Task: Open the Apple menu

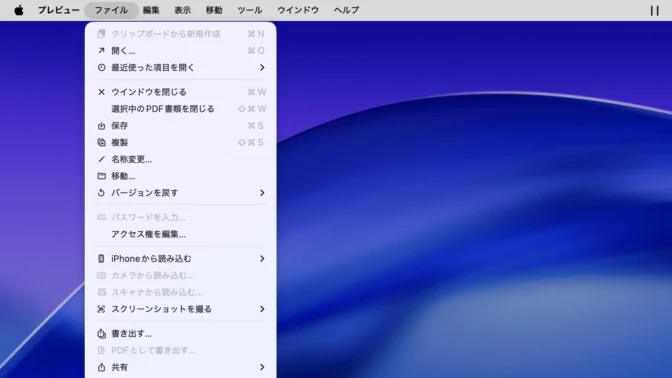Action: tap(19, 10)
